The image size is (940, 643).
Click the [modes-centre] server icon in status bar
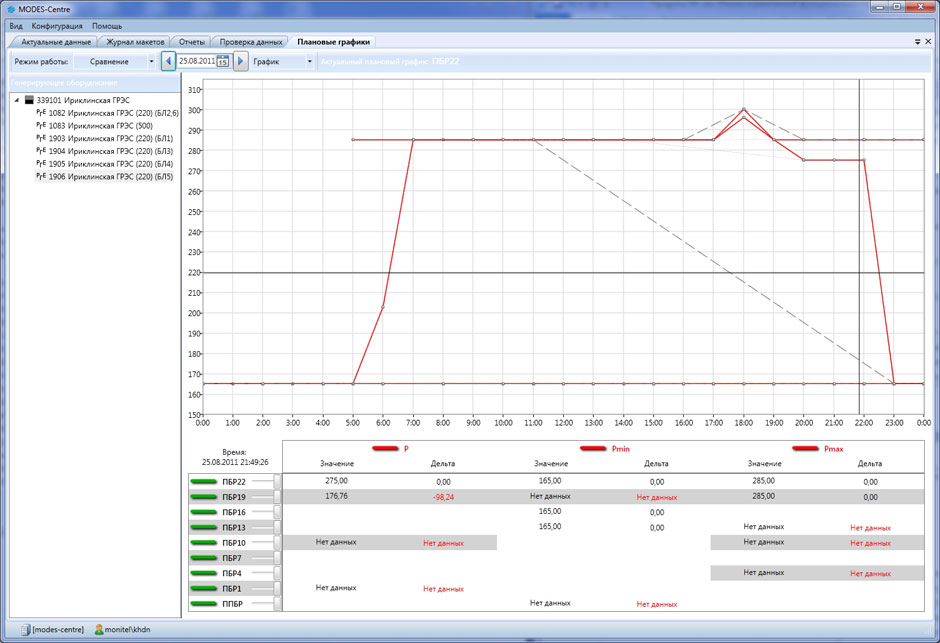pyautogui.click(x=25, y=630)
